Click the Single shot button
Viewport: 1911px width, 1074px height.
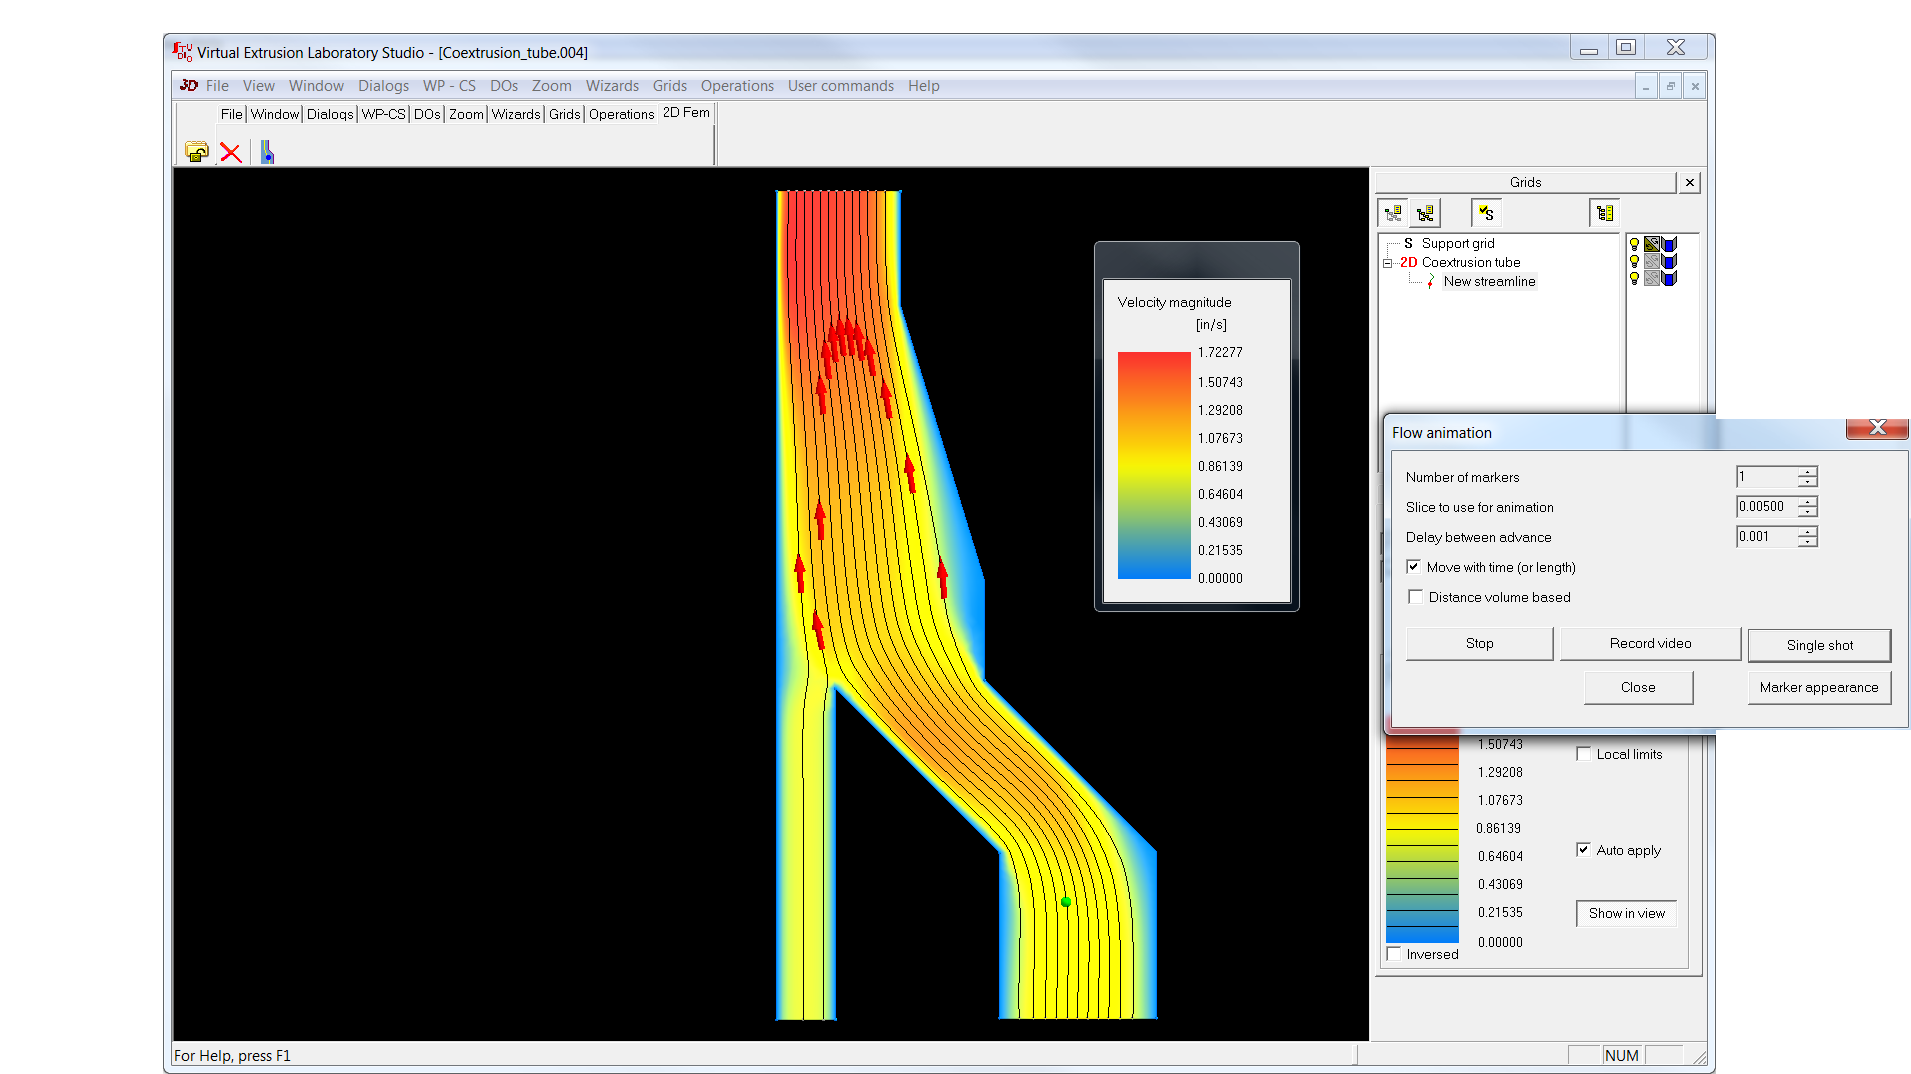click(x=1819, y=646)
